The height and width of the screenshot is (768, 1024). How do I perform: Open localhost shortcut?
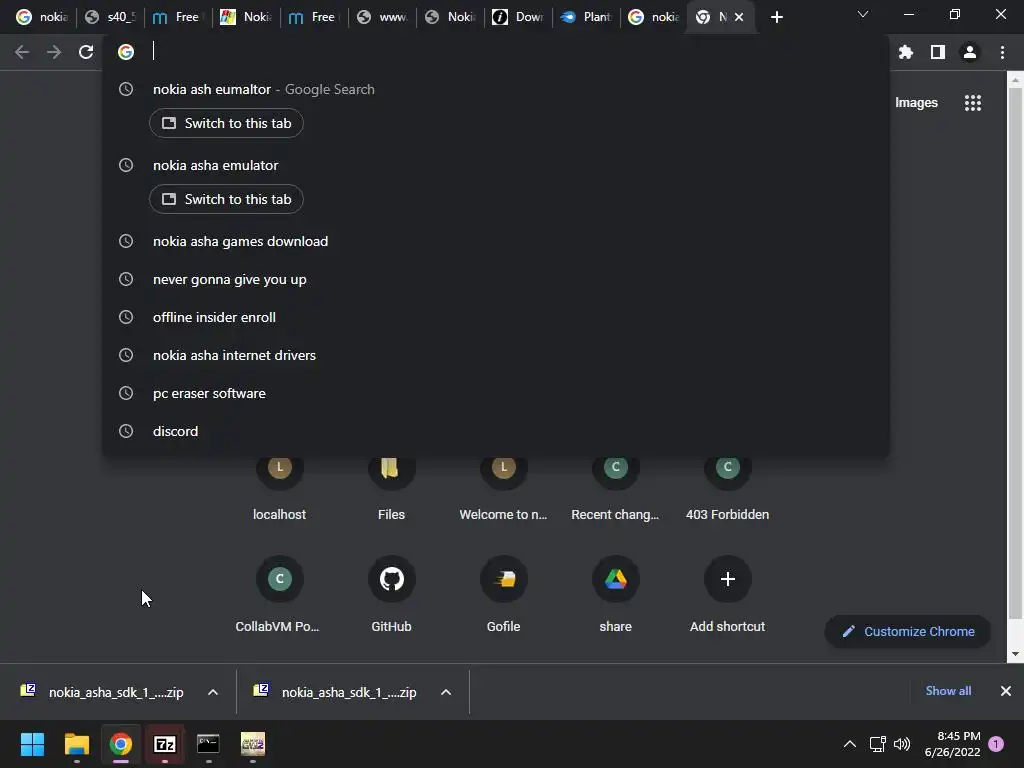280,488
